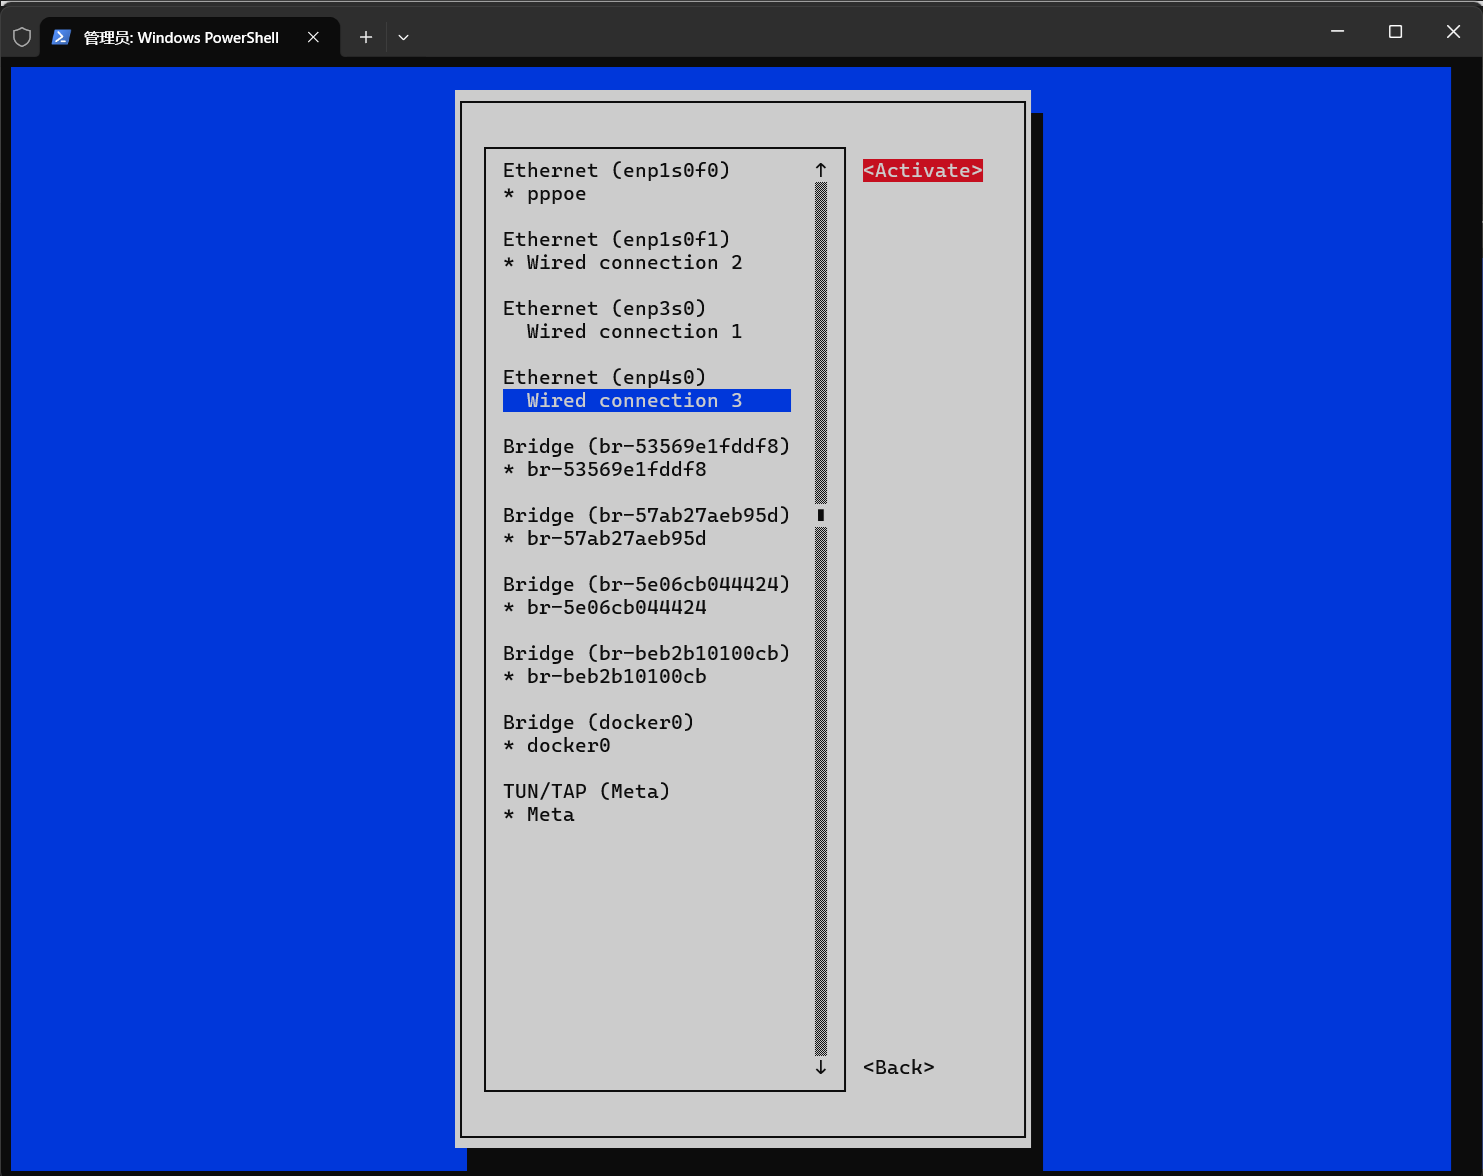The image size is (1483, 1176).
Task: Select the Meta TUN/TAP connection
Action: [x=550, y=815]
